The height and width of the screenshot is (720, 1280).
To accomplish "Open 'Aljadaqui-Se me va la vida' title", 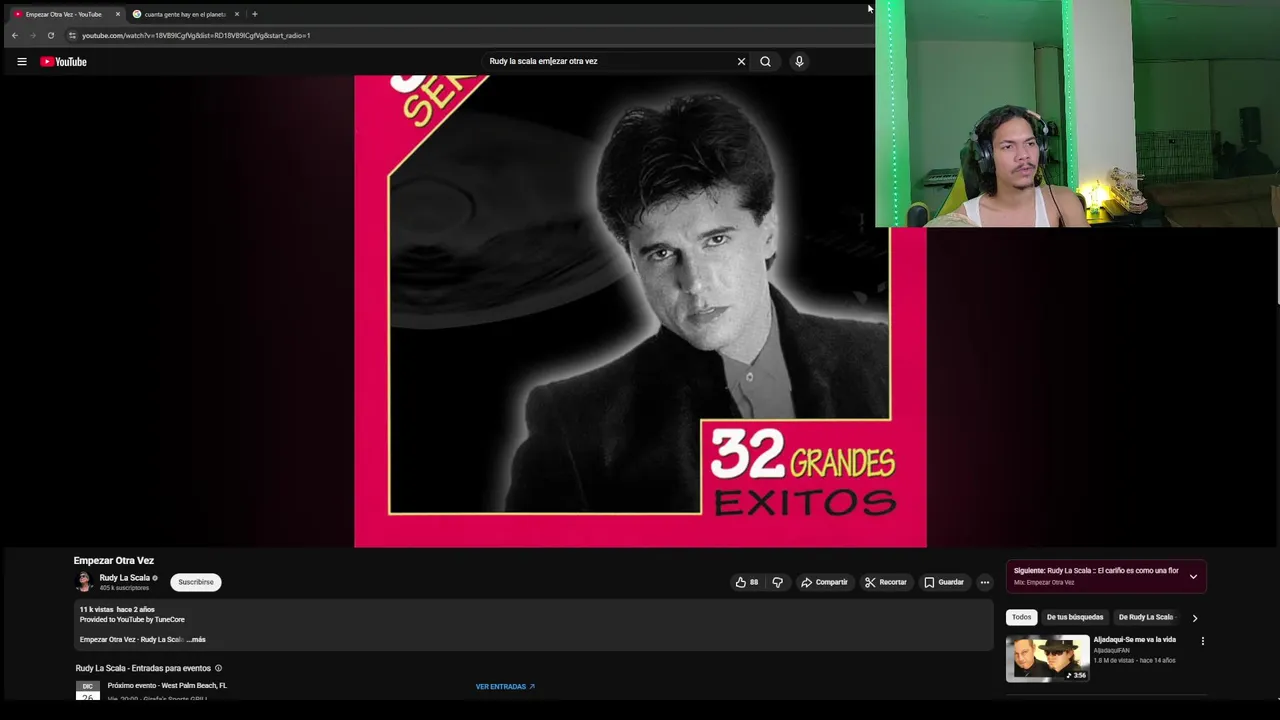I will click(x=1134, y=640).
